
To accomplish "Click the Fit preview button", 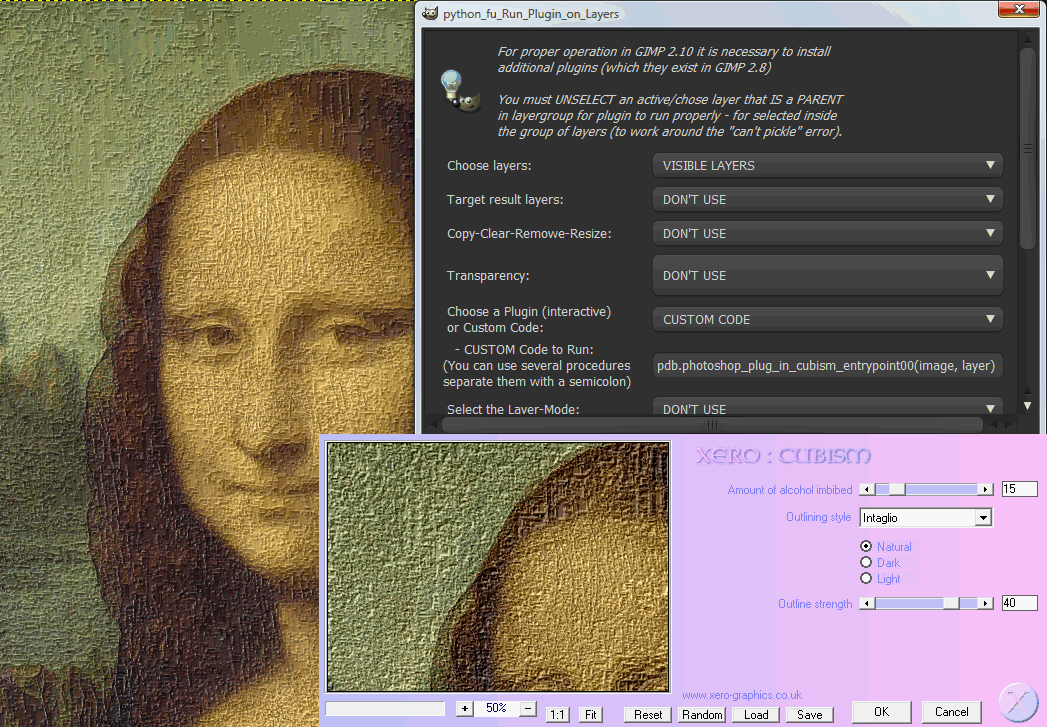I will (590, 715).
